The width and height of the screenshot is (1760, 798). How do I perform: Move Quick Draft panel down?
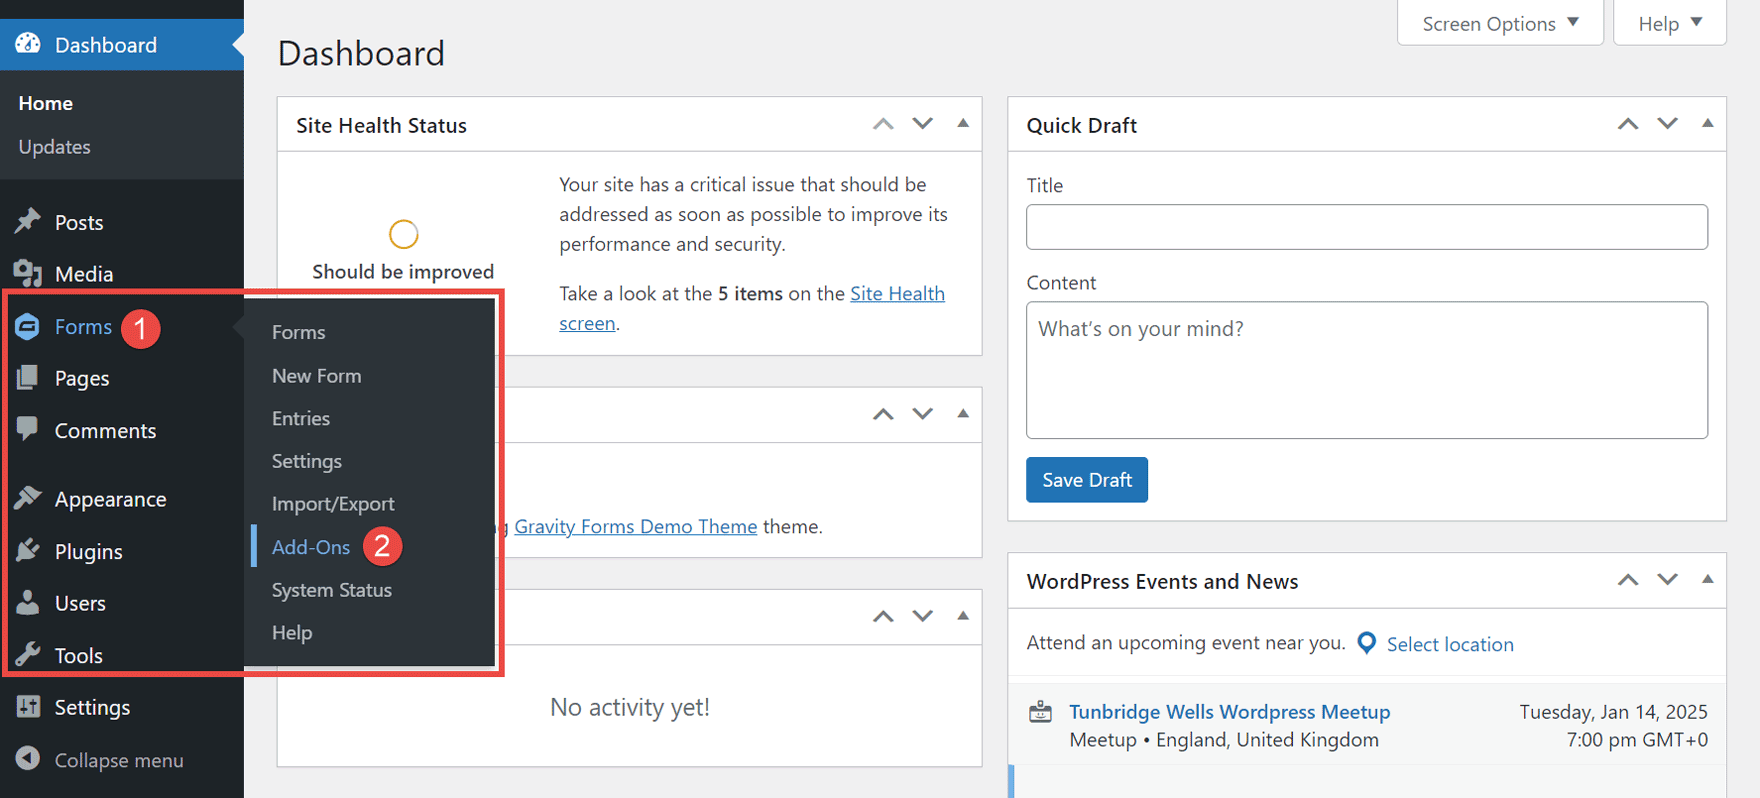click(x=1668, y=124)
